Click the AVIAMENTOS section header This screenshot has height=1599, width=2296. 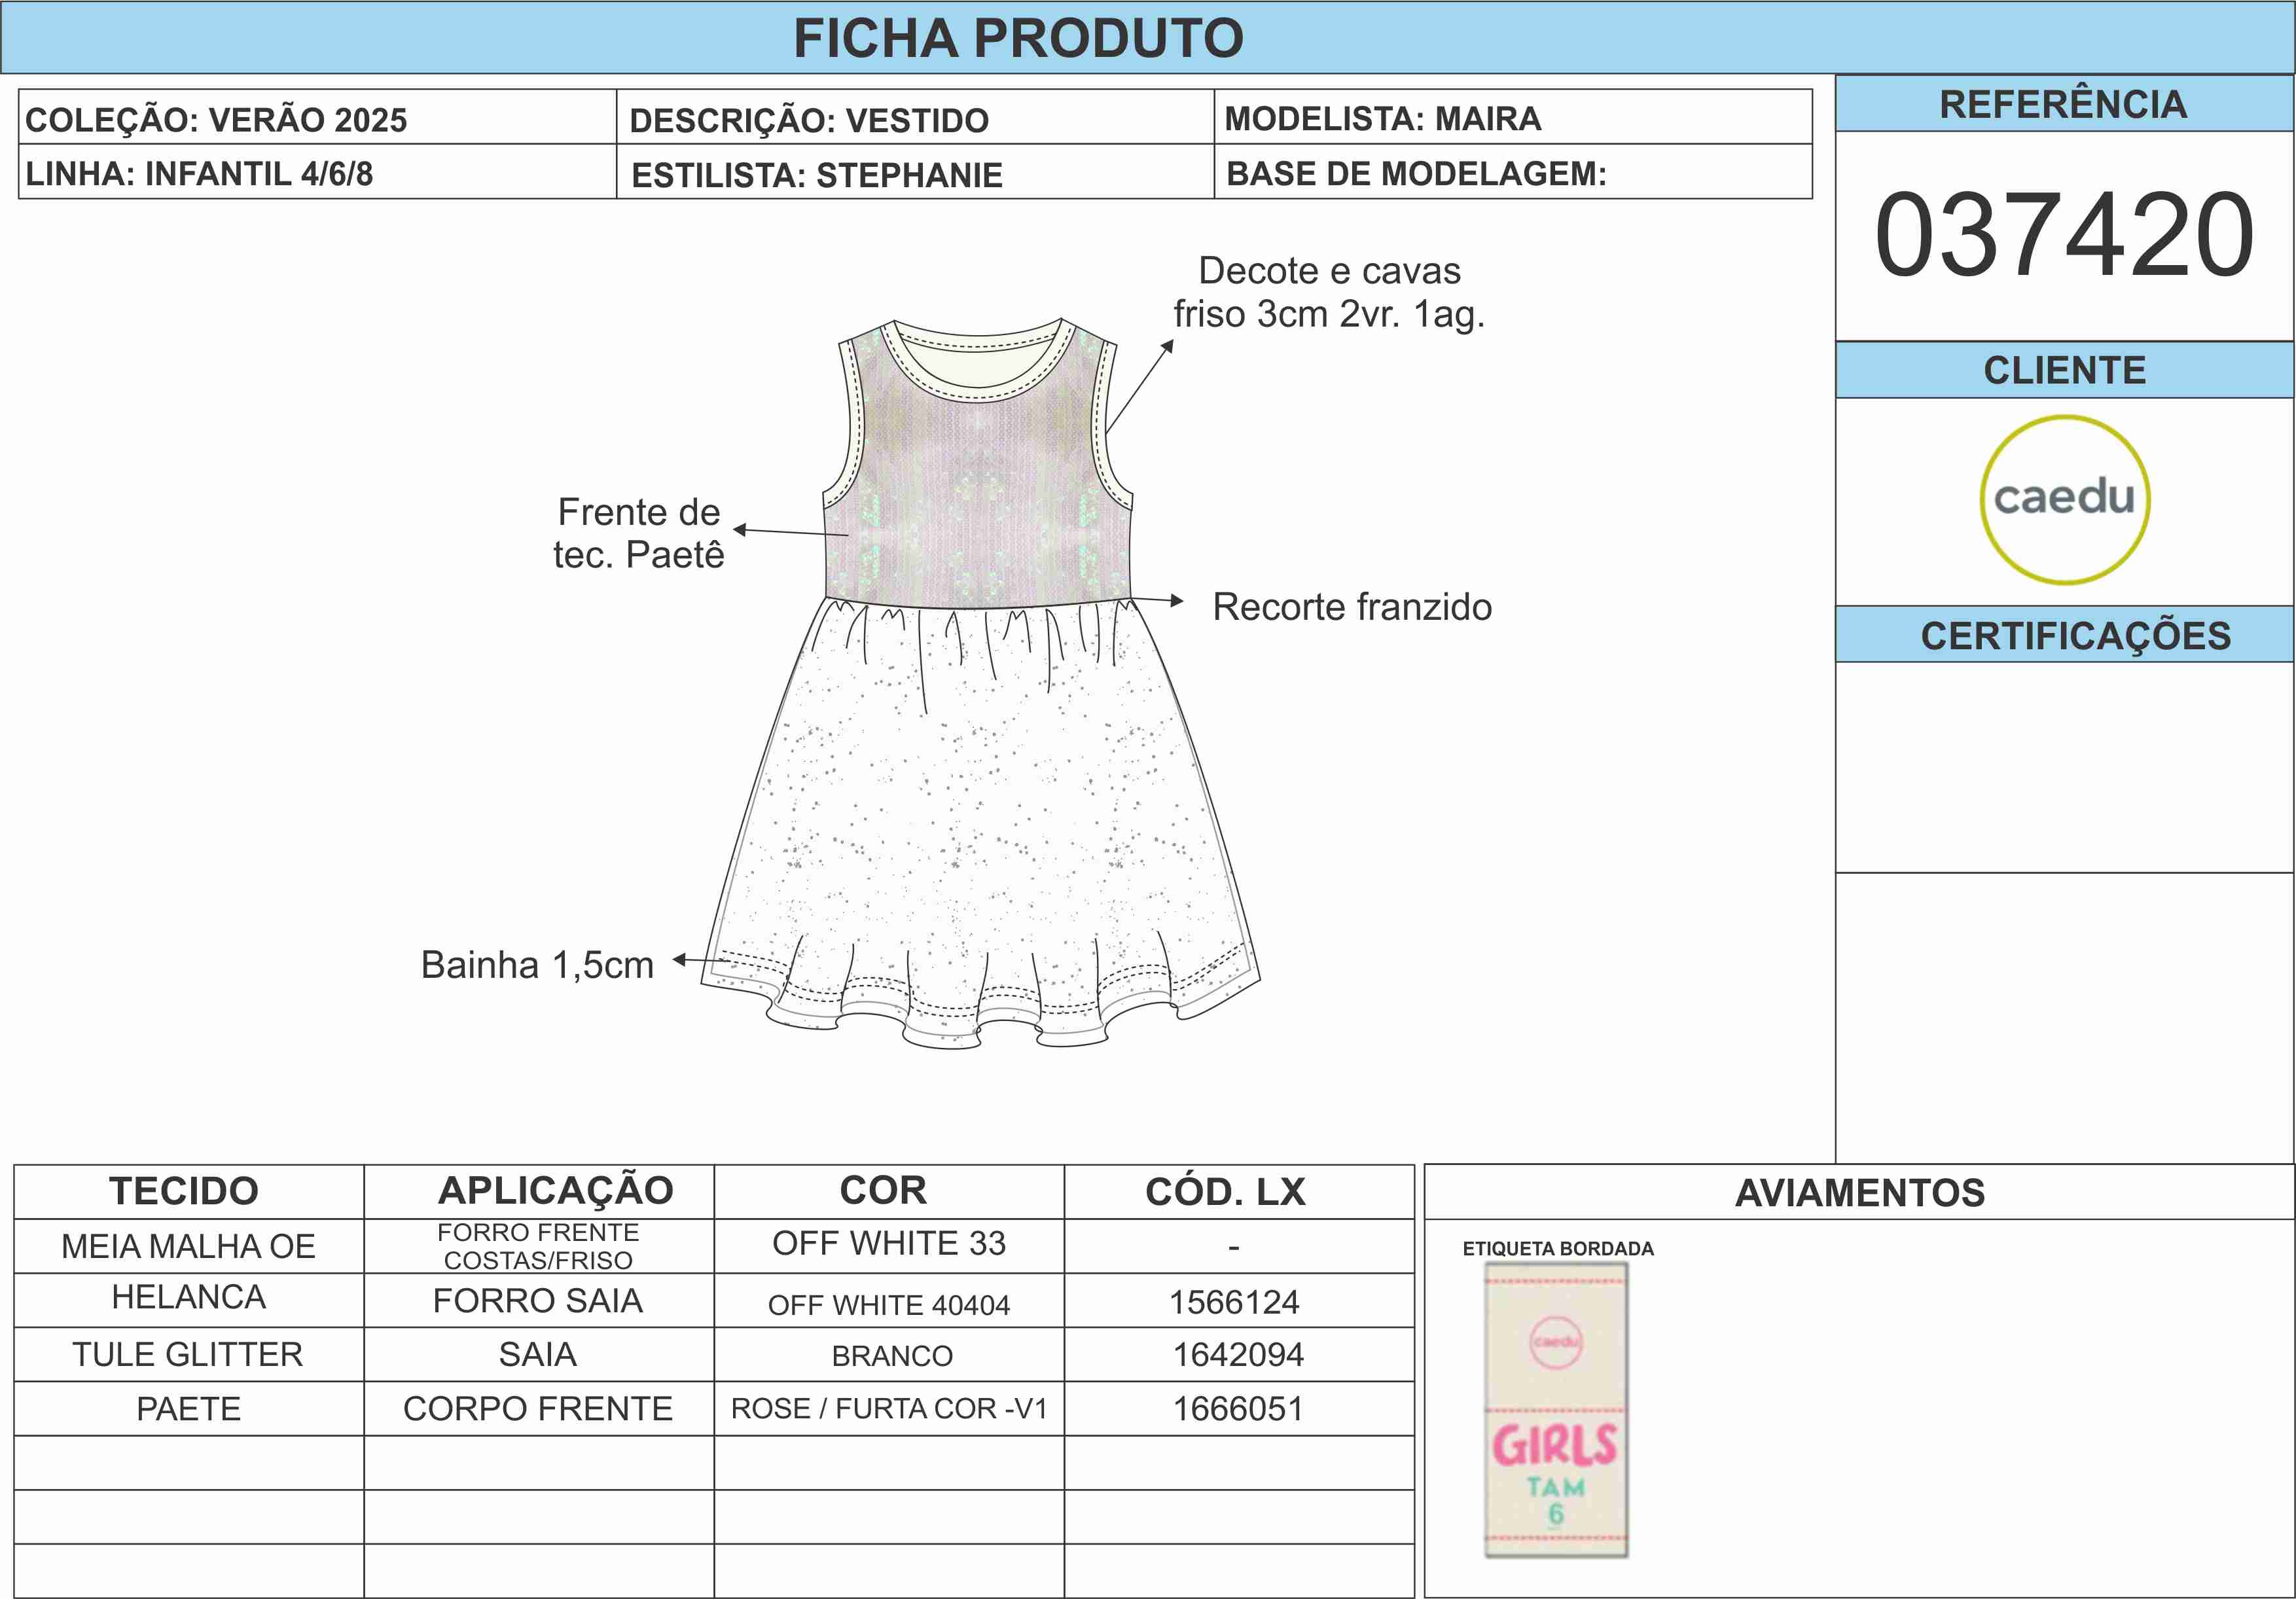1859,1192
